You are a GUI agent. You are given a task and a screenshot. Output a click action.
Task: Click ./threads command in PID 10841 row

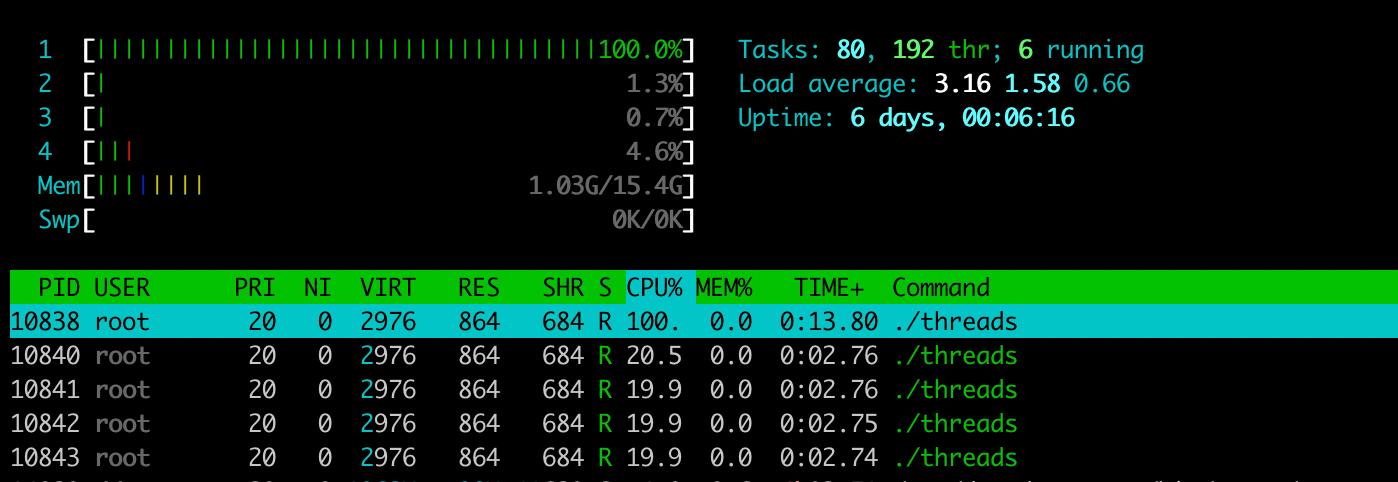pos(954,390)
